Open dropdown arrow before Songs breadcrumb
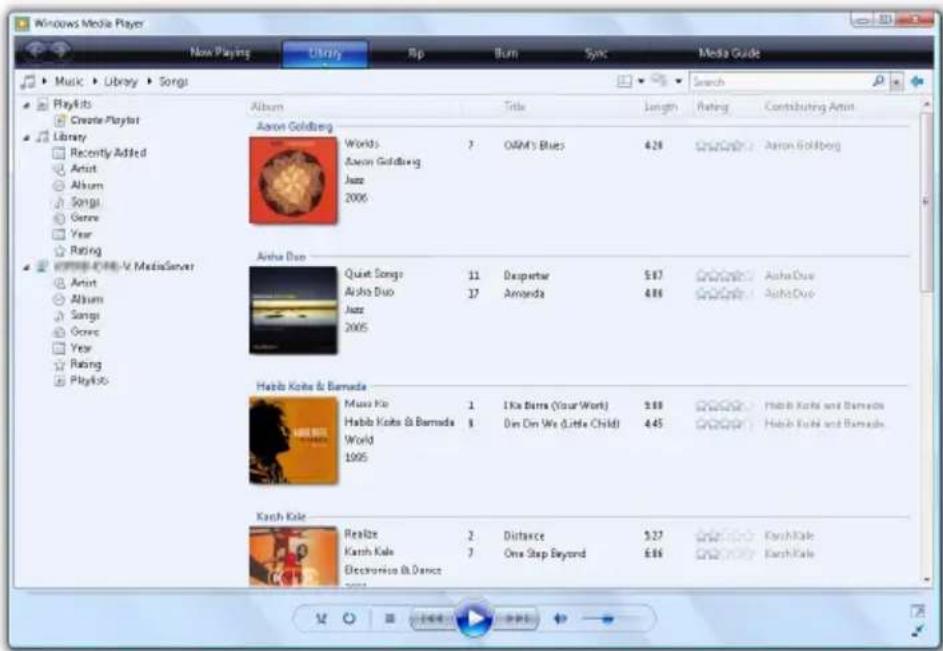Screen dimensions: 943x651 point(149,81)
